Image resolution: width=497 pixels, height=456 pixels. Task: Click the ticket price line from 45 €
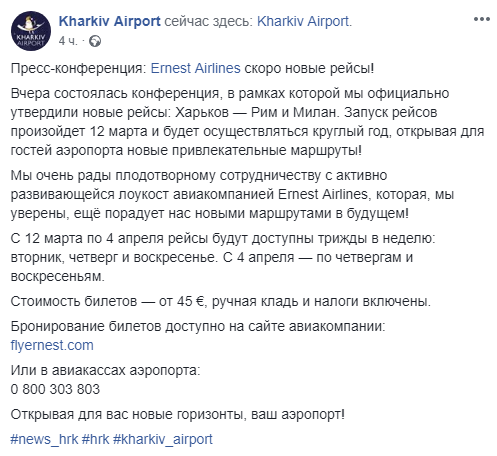point(221,301)
